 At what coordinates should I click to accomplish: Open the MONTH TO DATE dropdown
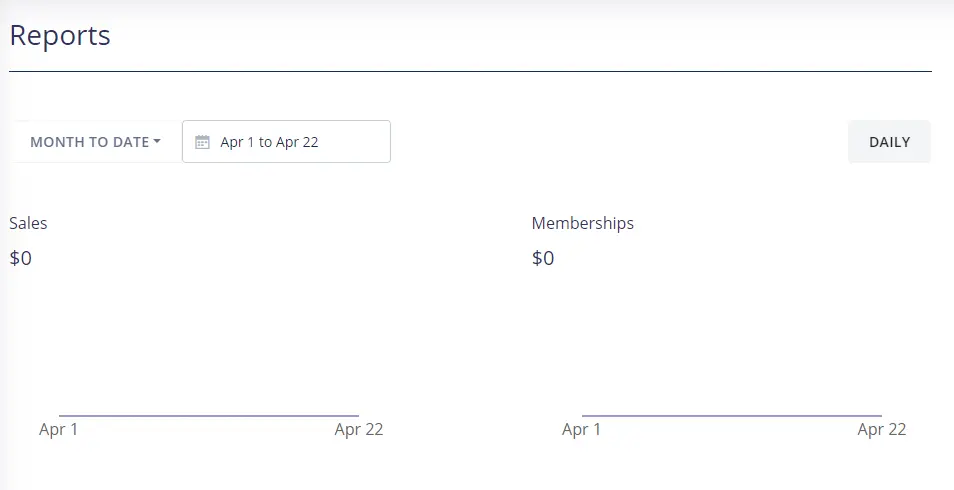[x=95, y=142]
